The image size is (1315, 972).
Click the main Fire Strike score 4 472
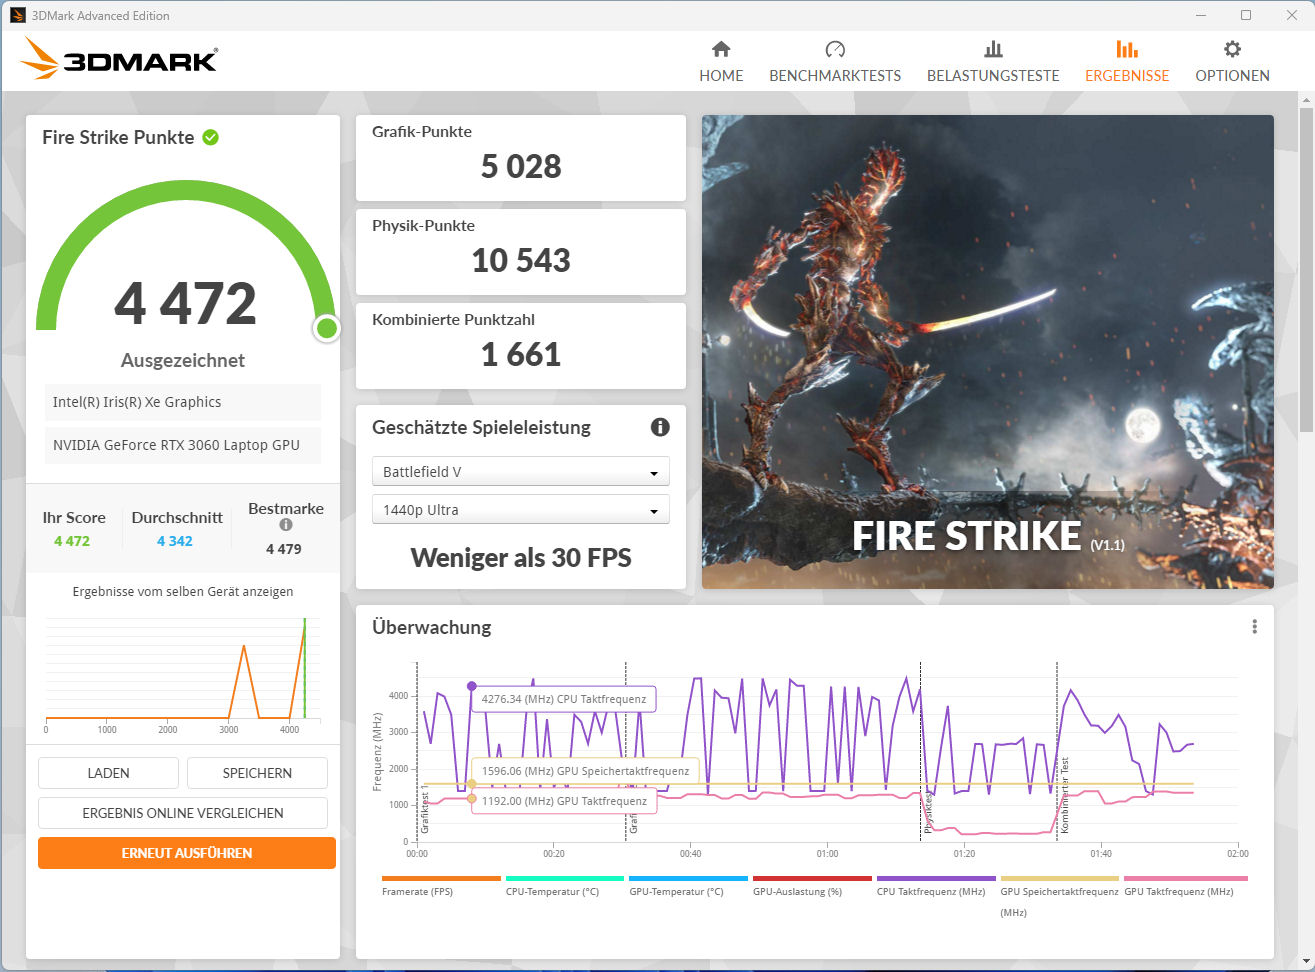185,303
